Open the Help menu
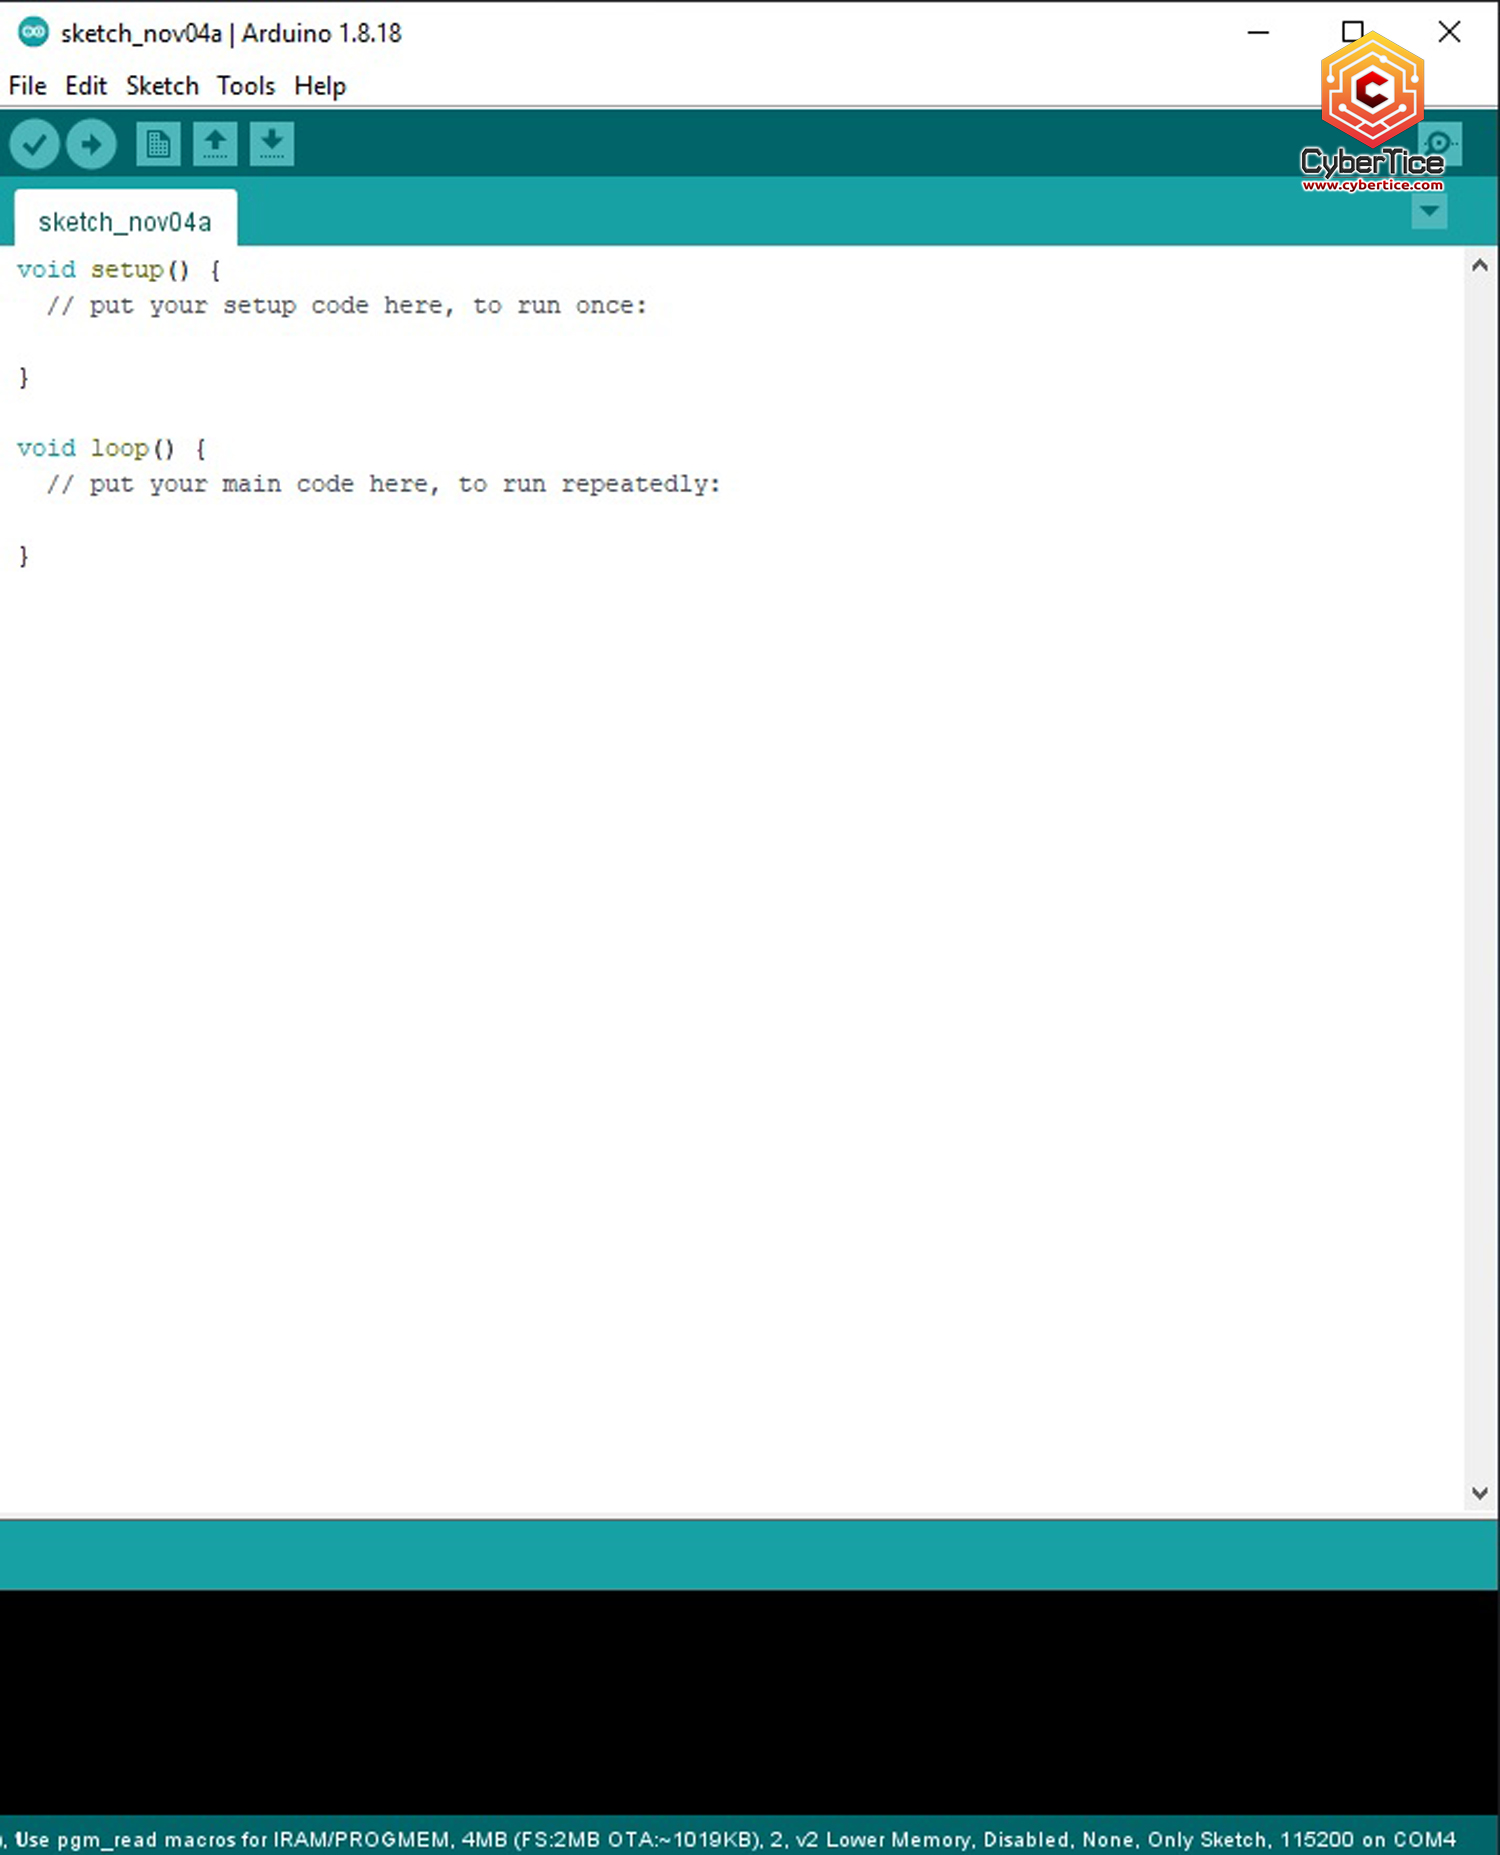The height and width of the screenshot is (1855, 1500). (x=320, y=86)
